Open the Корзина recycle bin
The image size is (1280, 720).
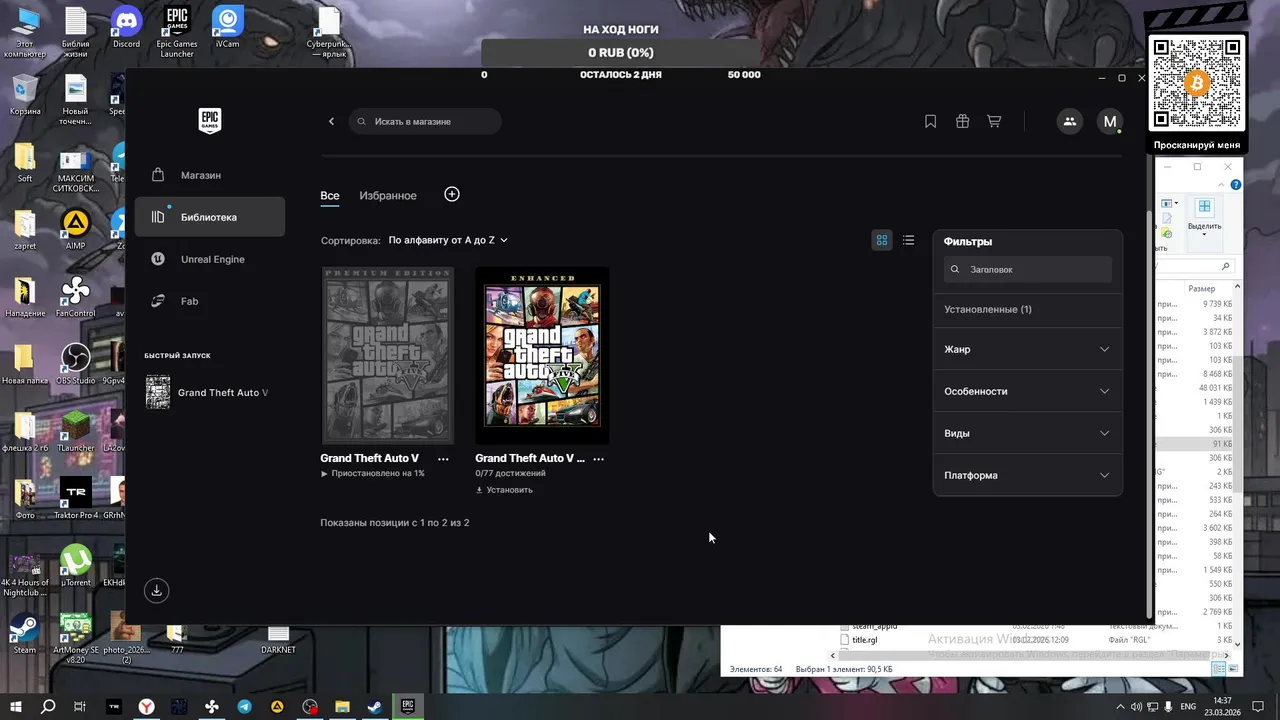[25, 94]
